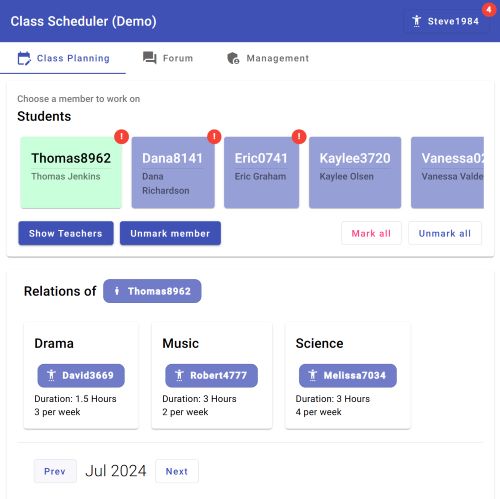Open the Robert4777 teacher chip under Music

211,376
